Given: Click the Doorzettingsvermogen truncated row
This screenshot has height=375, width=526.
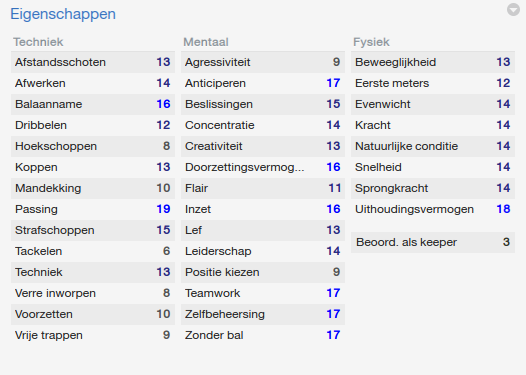Looking at the screenshot, I should (x=263, y=167).
